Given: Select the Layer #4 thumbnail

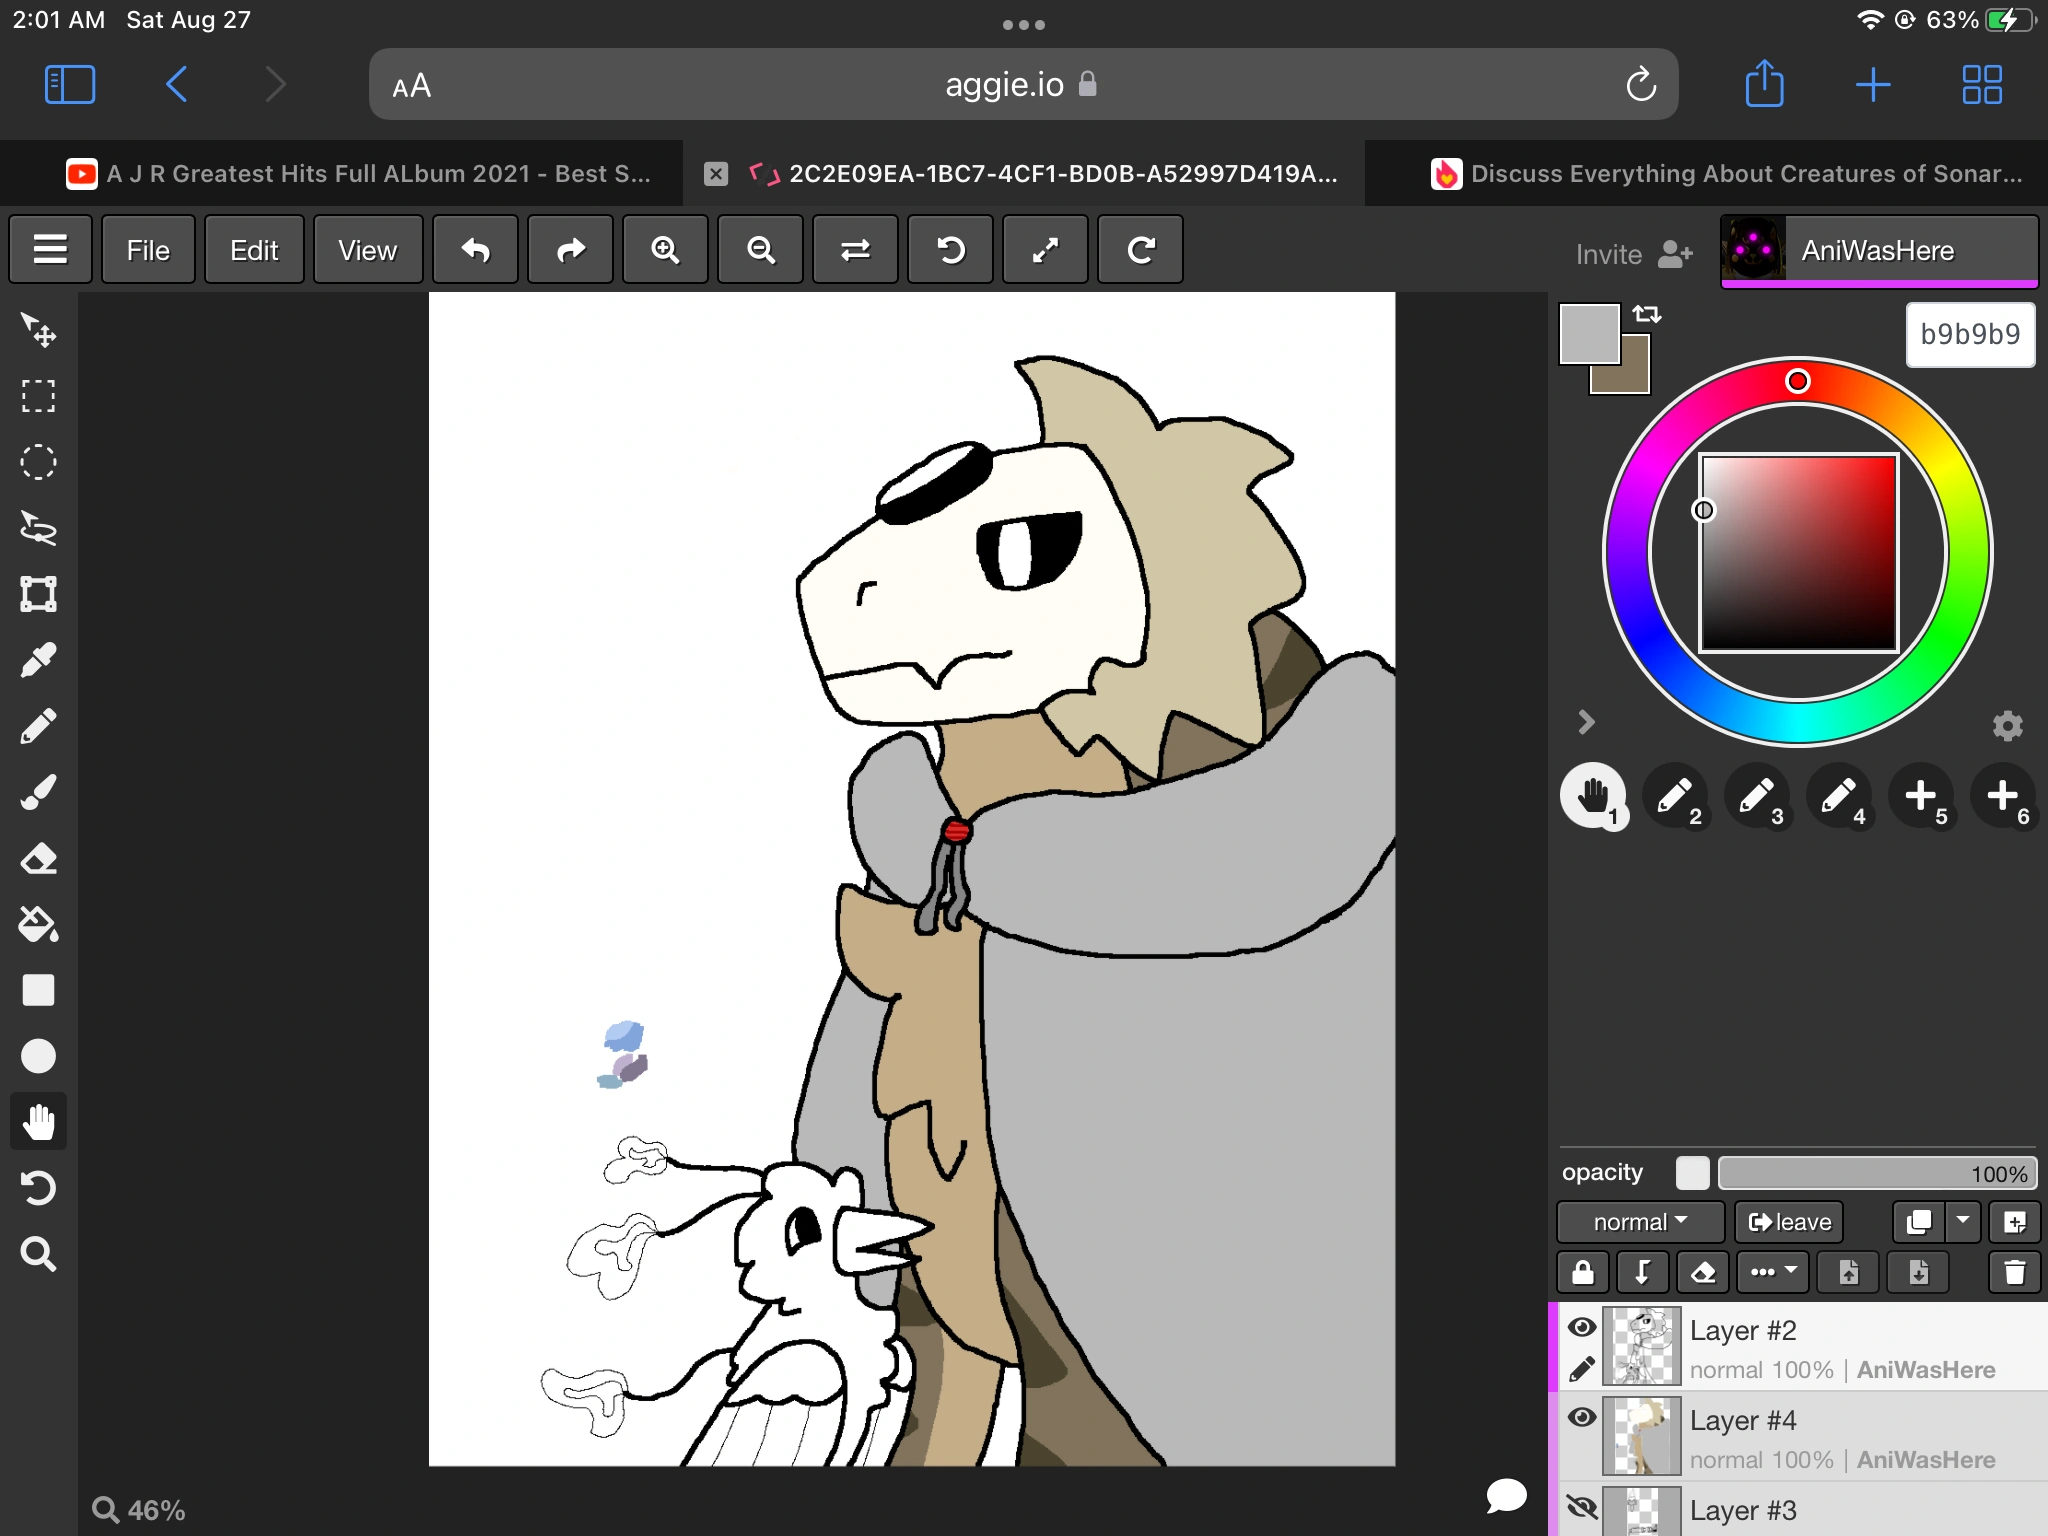Looking at the screenshot, I should (x=1643, y=1437).
